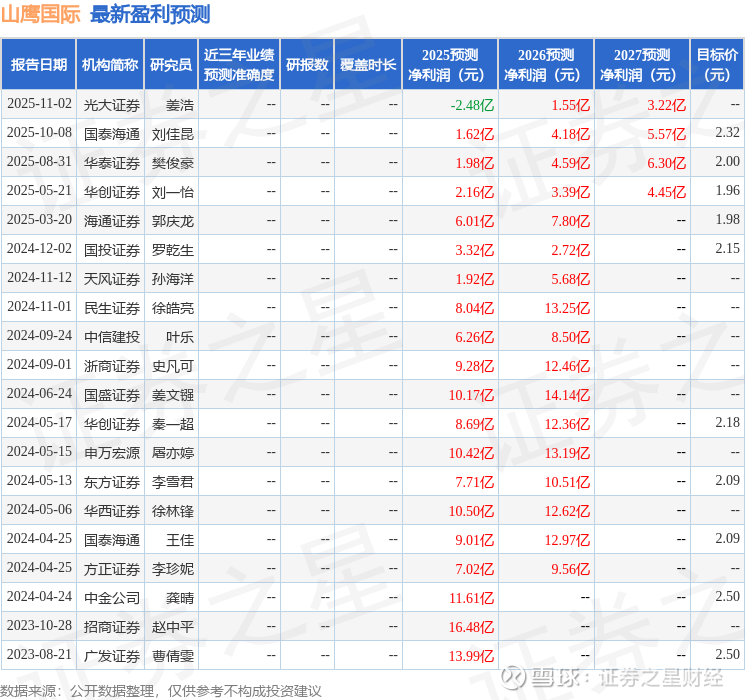745x700 pixels.
Task: Click the date 2025-10-08
Action: 39,133
